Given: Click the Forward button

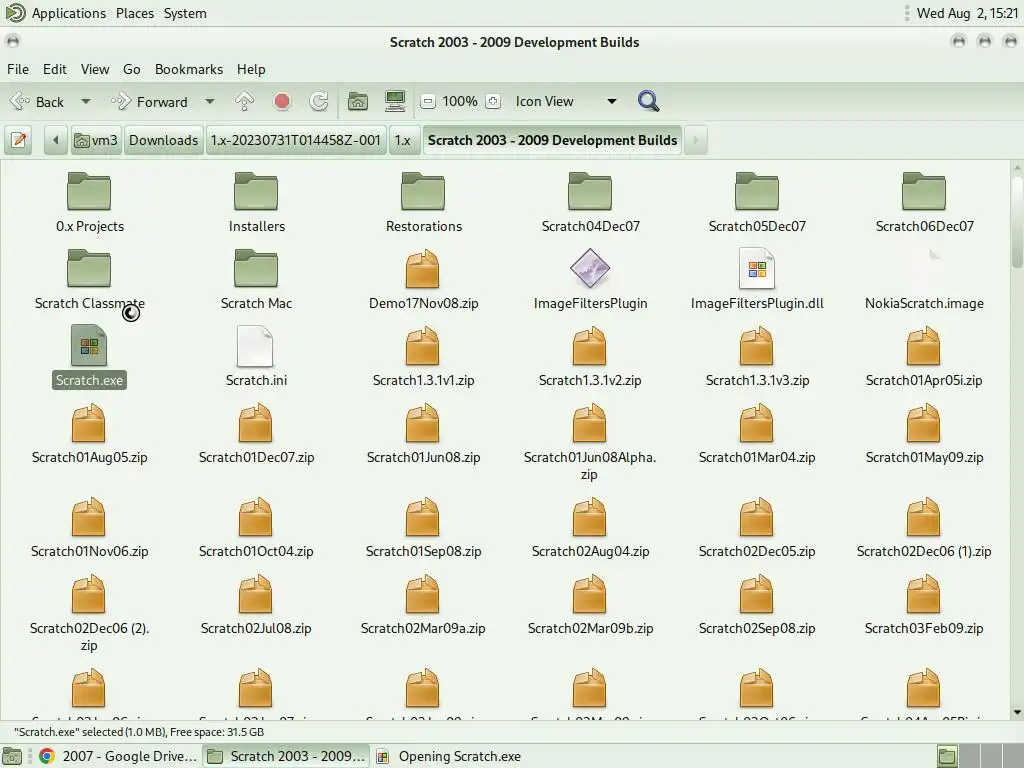Looking at the screenshot, I should pyautogui.click(x=150, y=101).
